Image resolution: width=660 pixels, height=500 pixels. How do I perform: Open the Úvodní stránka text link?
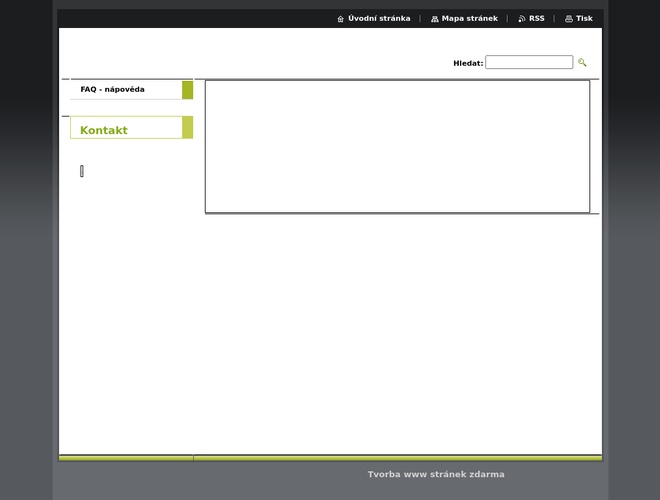[x=379, y=19]
